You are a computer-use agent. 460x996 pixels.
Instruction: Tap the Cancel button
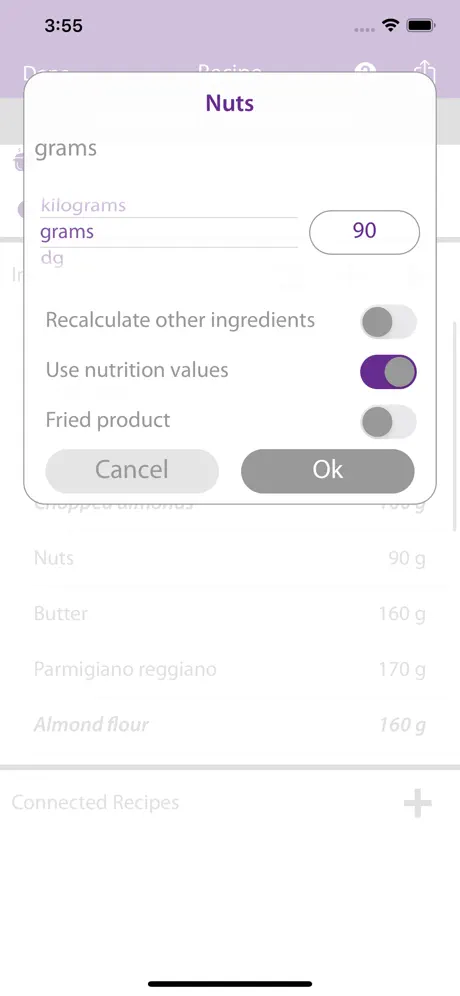[132, 471]
